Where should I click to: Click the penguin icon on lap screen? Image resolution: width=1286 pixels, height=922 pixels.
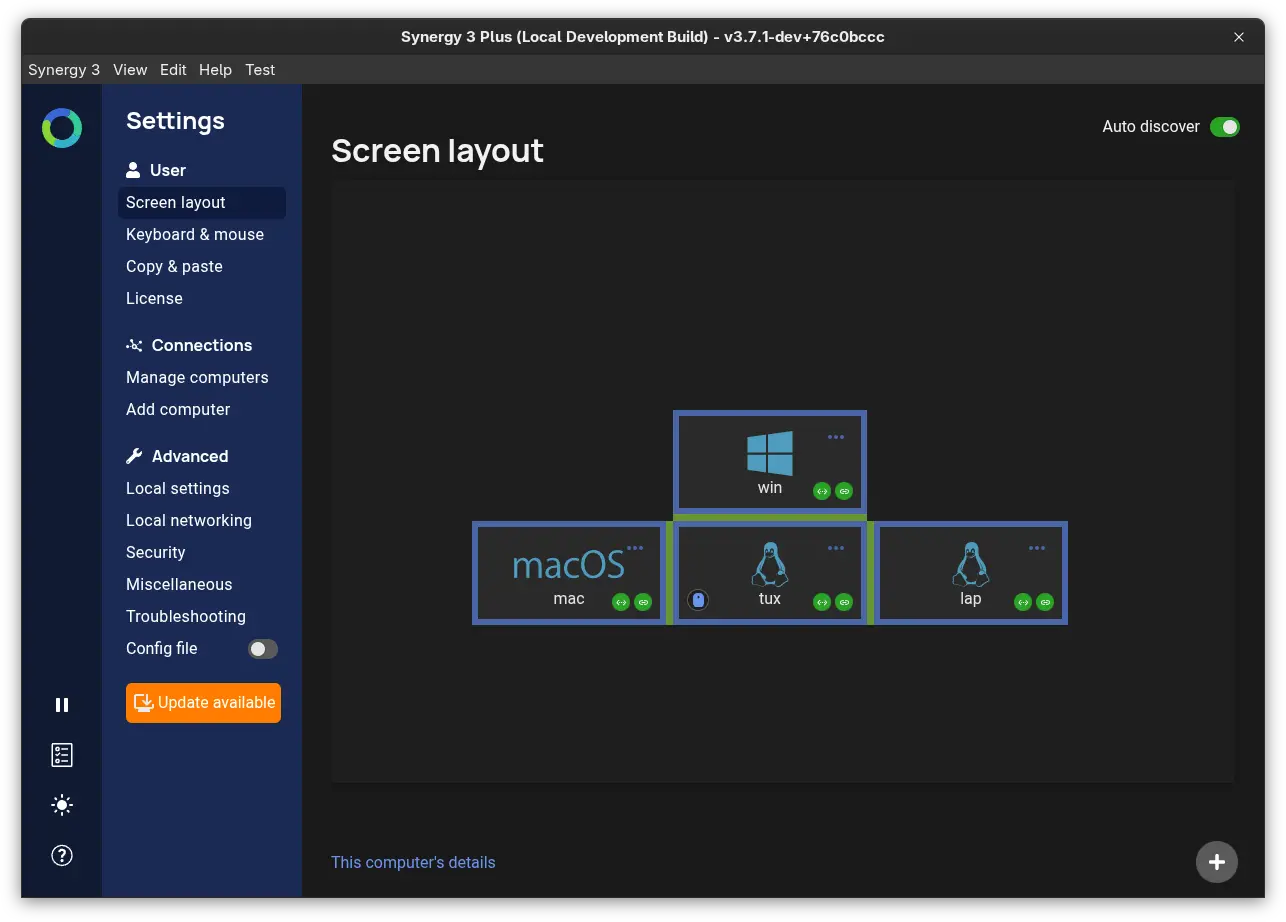click(971, 565)
